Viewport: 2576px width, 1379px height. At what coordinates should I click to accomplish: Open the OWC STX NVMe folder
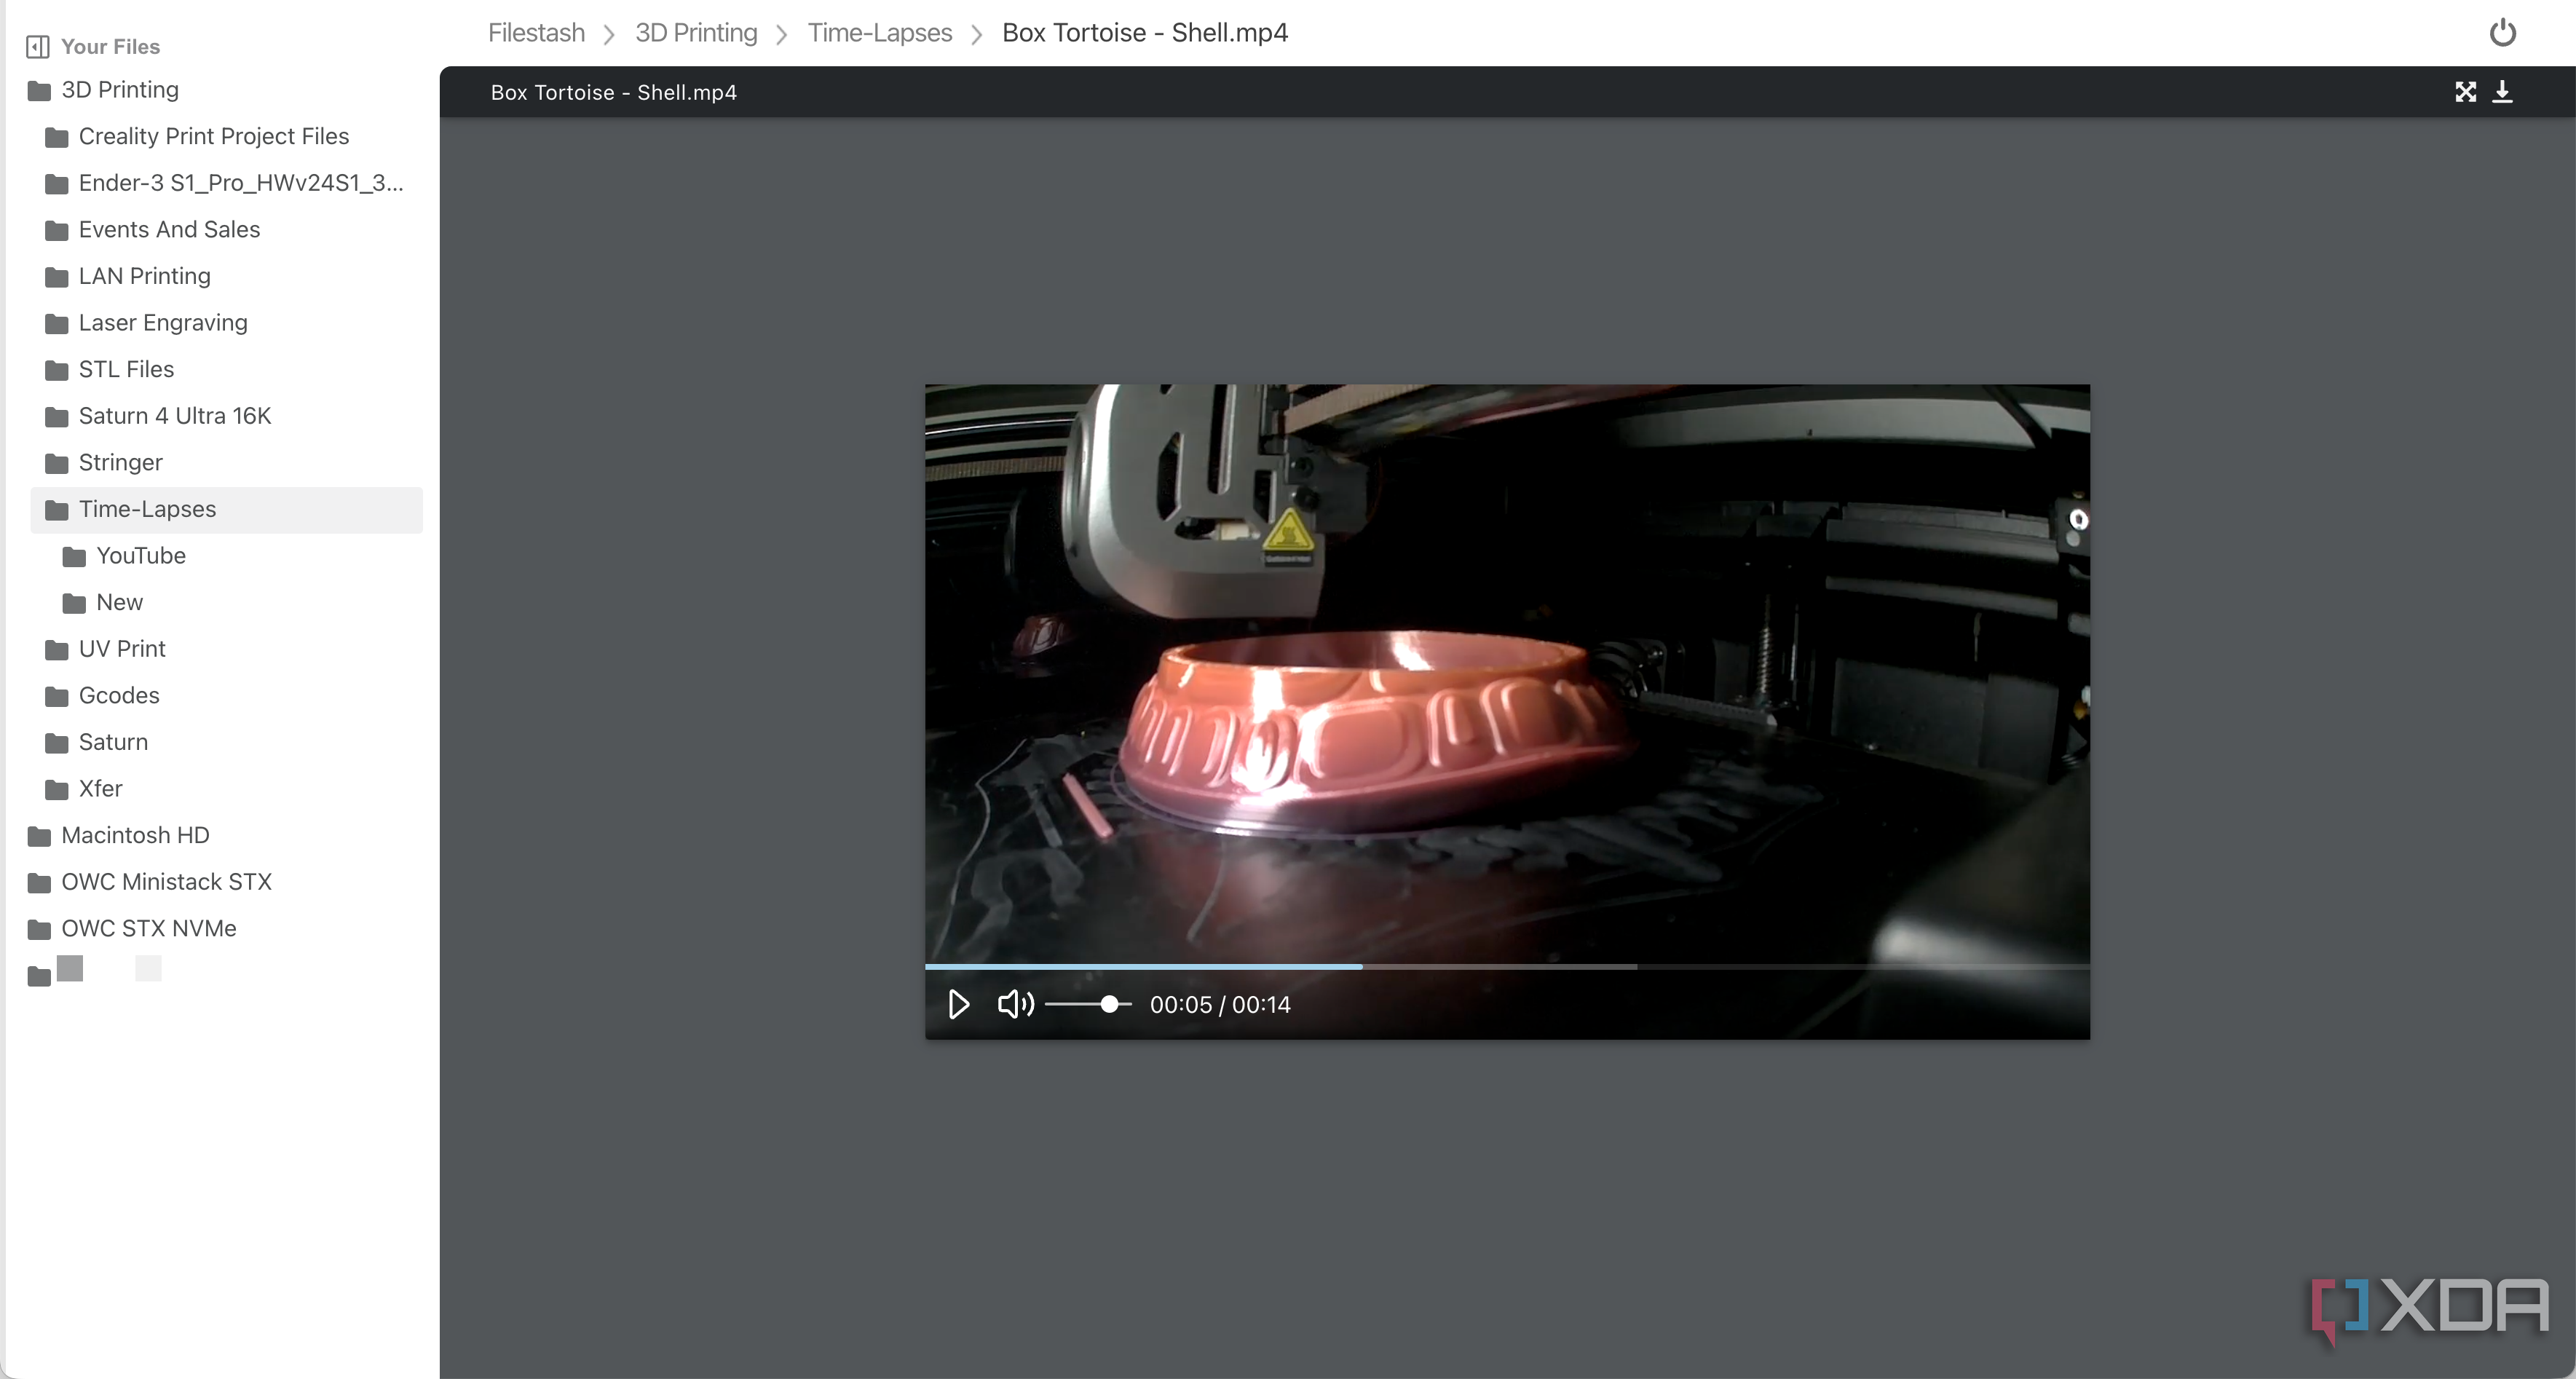point(149,928)
